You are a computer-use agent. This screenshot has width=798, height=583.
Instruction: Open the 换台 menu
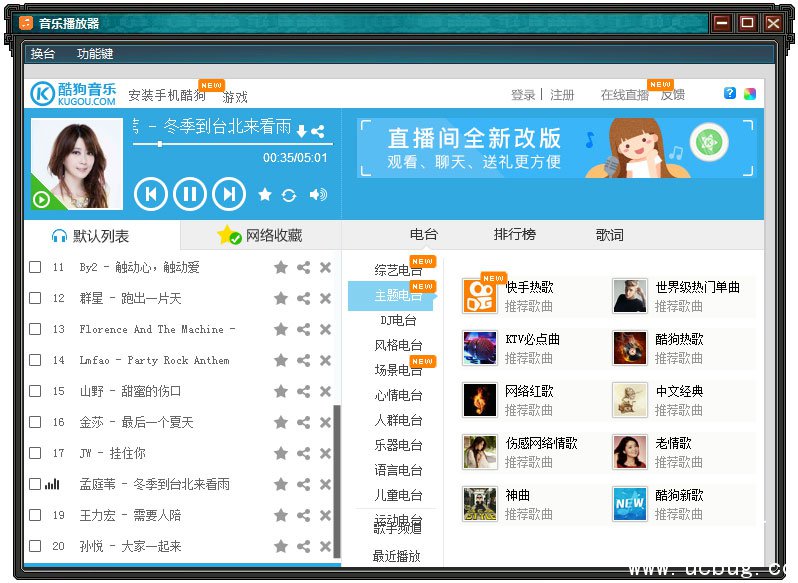tap(43, 54)
